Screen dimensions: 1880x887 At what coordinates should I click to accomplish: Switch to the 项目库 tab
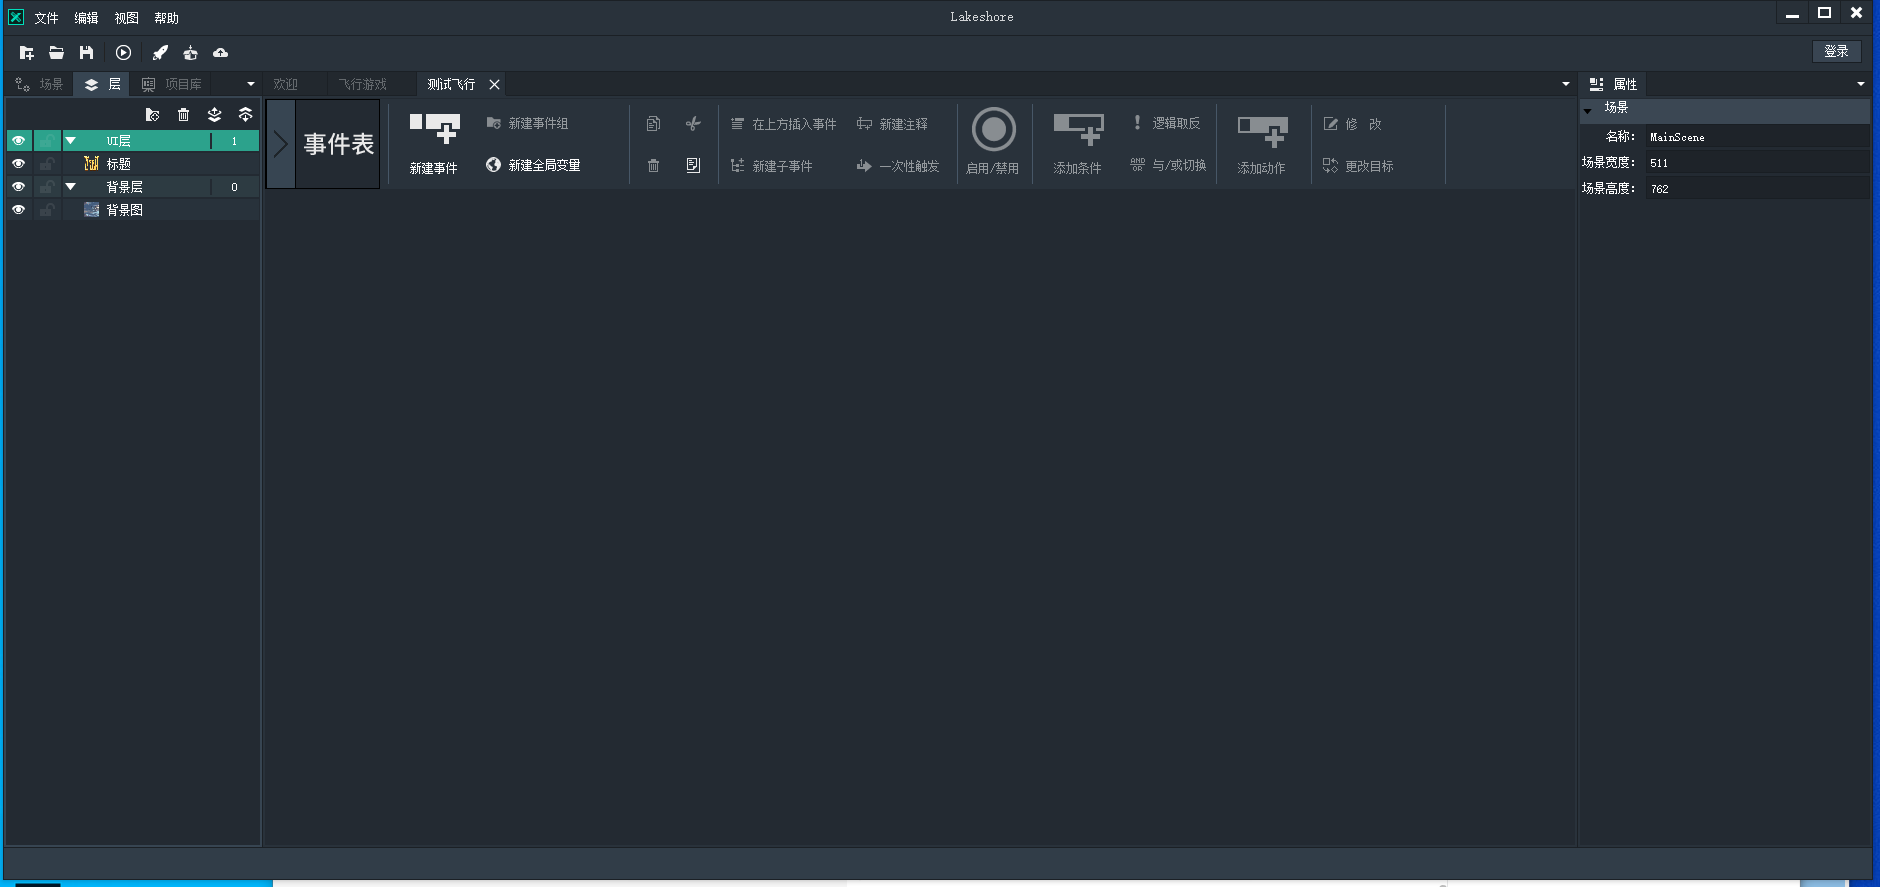point(171,84)
